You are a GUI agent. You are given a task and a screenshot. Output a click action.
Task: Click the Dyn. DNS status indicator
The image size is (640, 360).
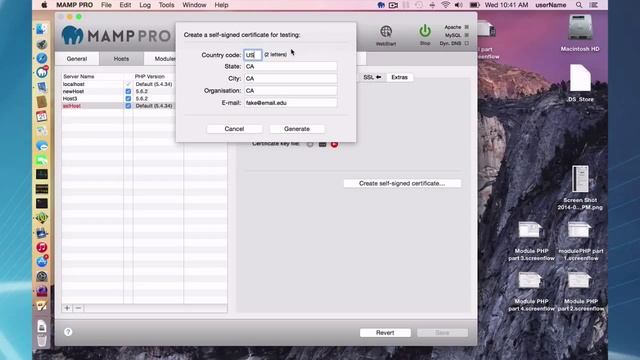click(467, 43)
